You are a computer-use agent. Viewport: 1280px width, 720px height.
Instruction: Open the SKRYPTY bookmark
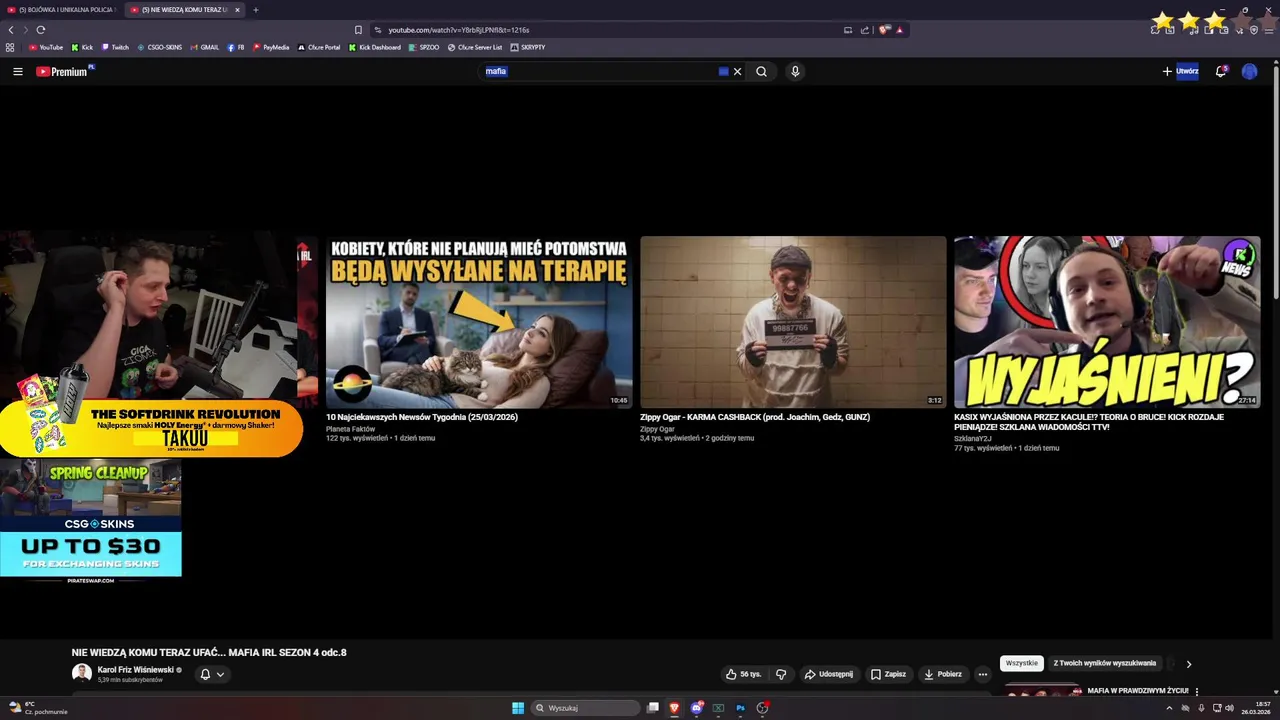point(528,47)
